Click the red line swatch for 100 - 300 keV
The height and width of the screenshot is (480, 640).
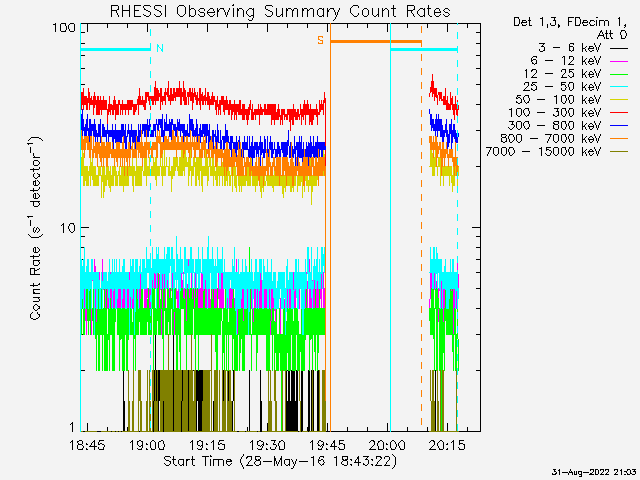pyautogui.click(x=619, y=113)
